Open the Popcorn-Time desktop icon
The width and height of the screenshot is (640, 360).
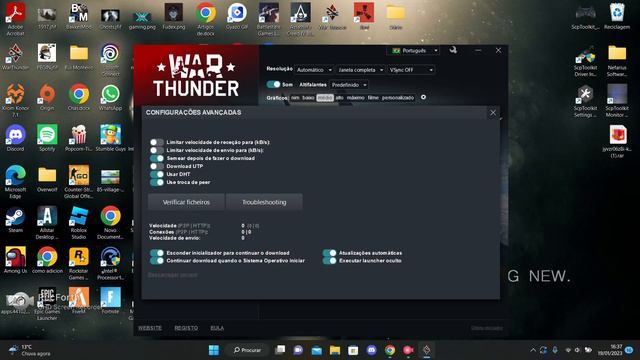pyautogui.click(x=79, y=139)
